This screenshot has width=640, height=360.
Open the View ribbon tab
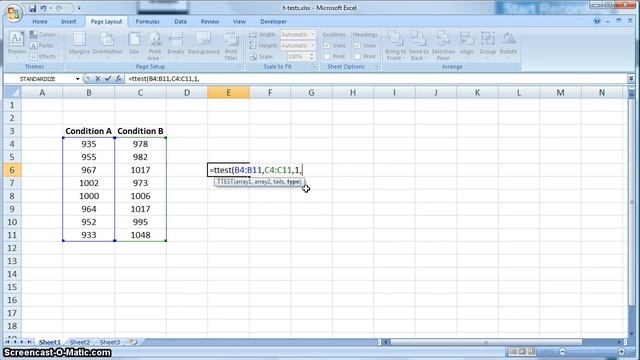tap(239, 22)
